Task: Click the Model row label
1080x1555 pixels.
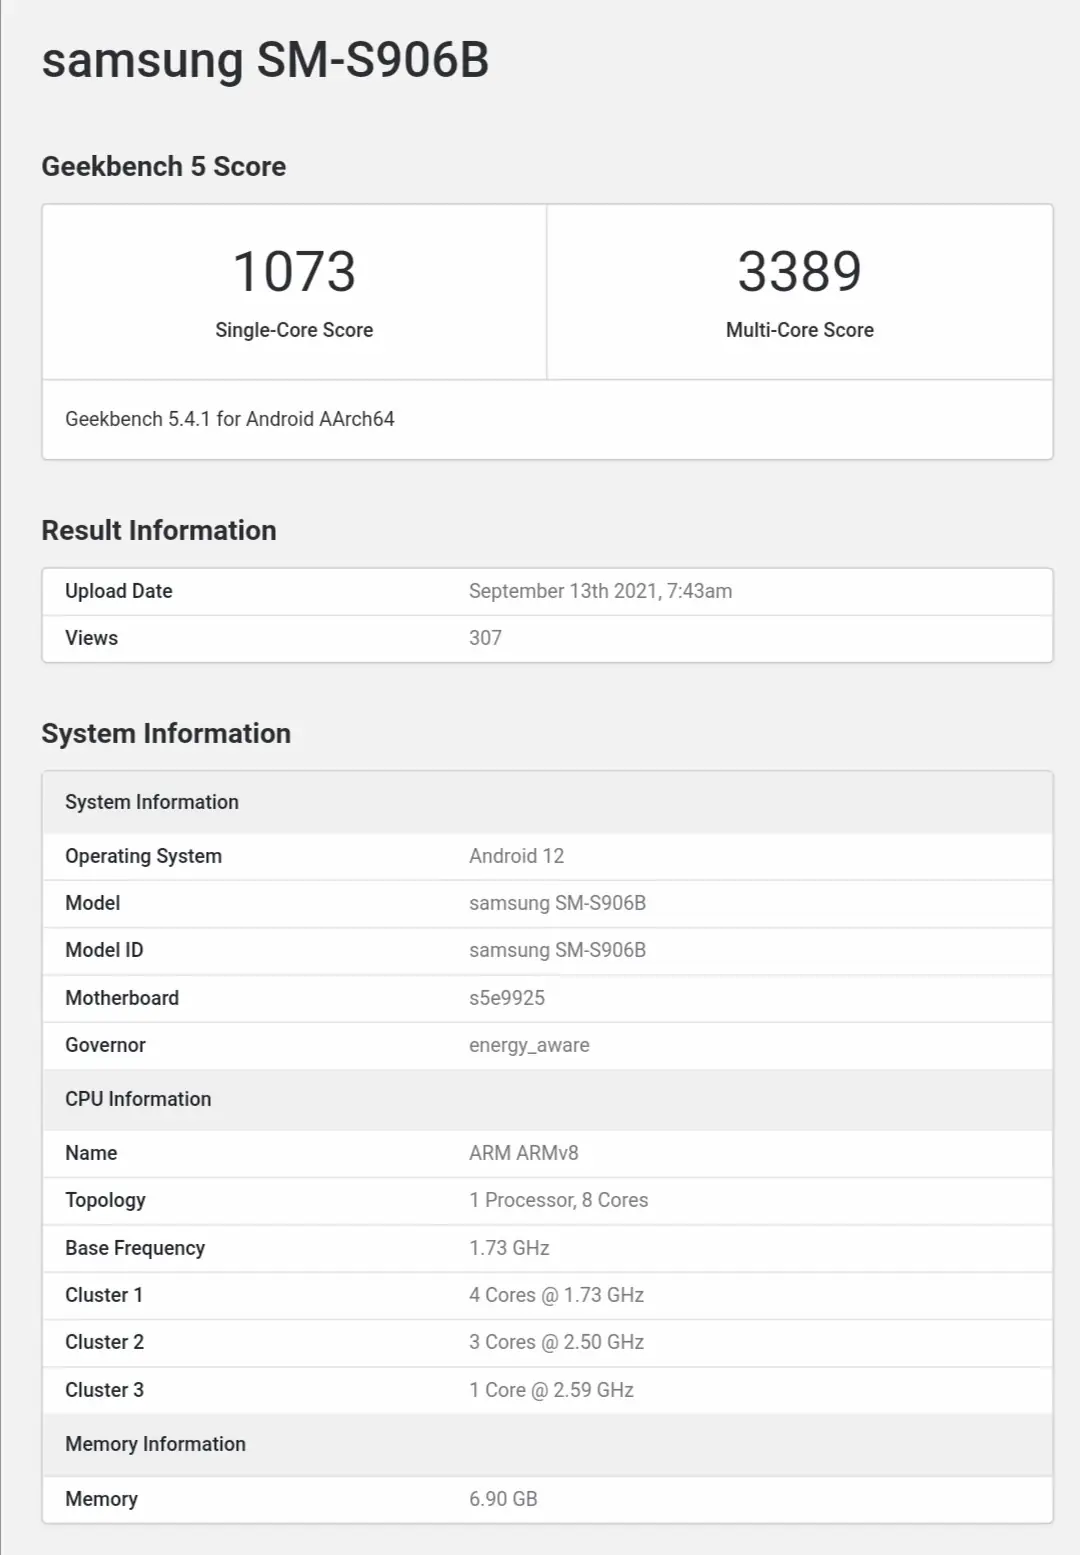Action: click(93, 903)
